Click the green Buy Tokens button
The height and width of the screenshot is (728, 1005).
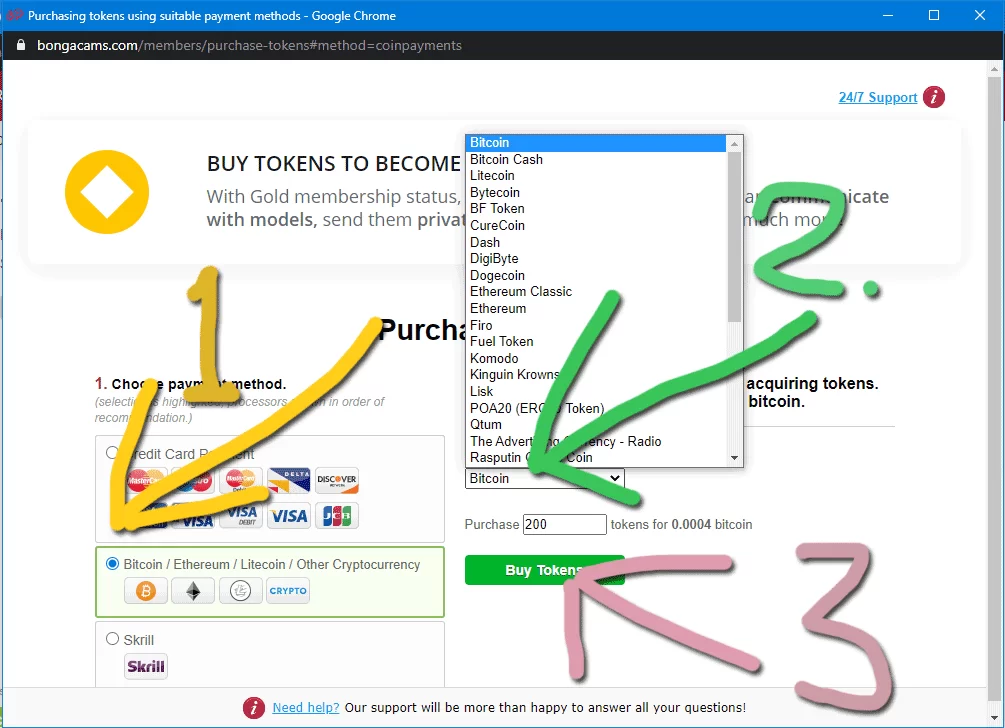coord(544,570)
